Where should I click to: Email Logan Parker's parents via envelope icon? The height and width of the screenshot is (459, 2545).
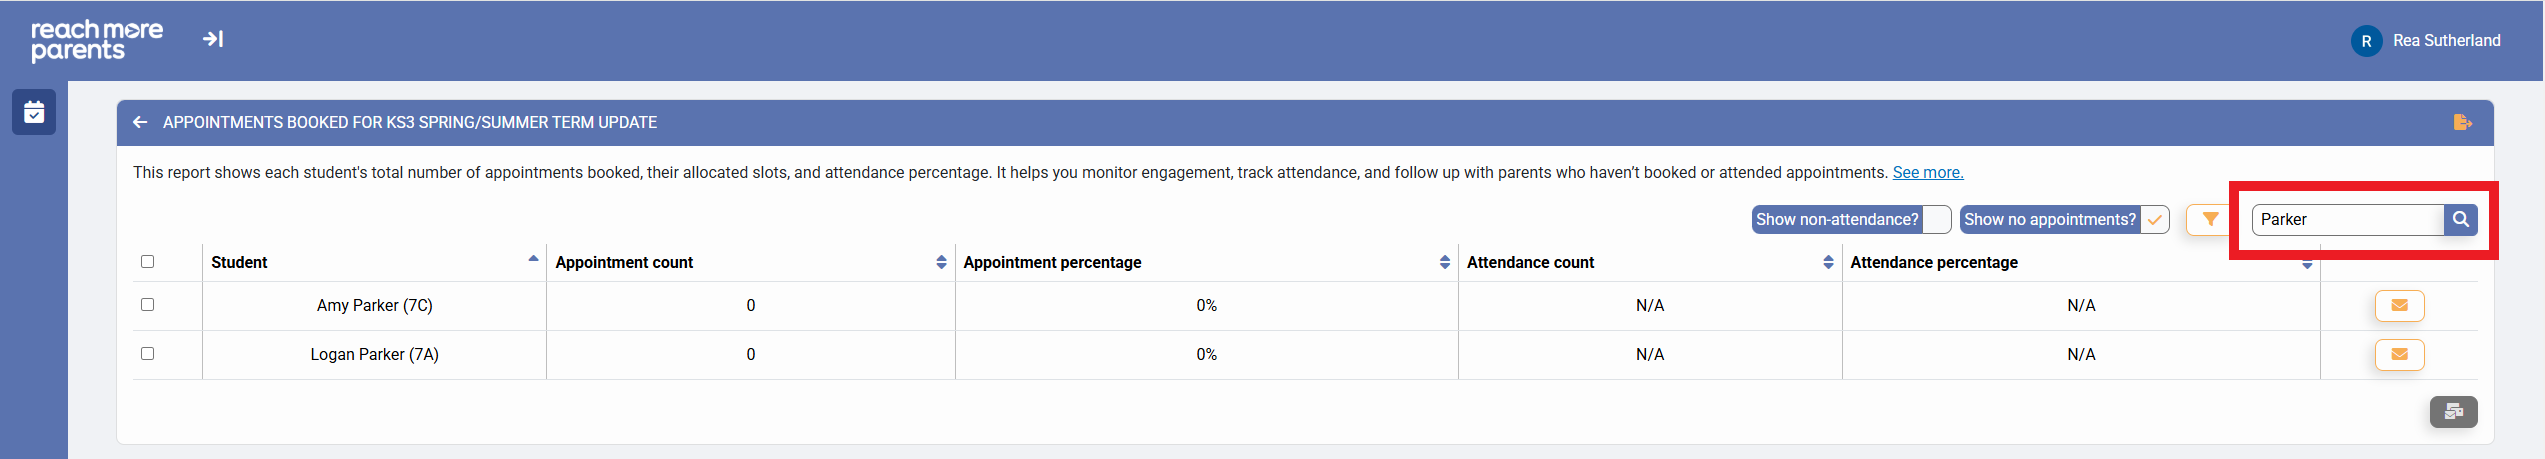2399,354
